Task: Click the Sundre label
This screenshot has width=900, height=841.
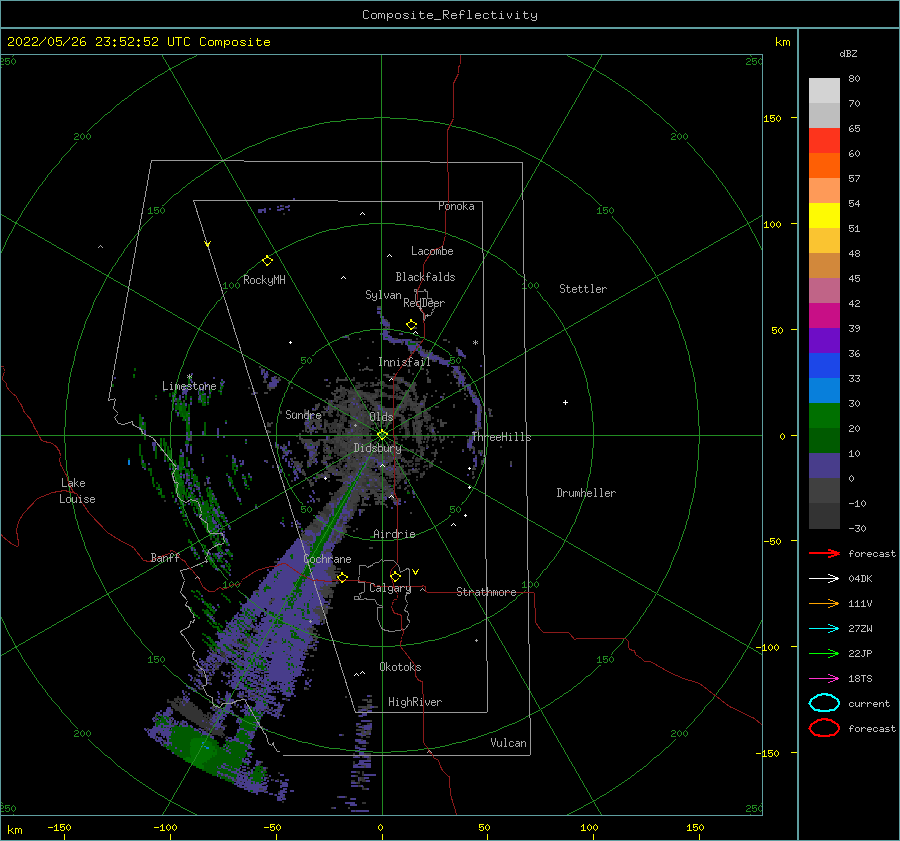Action: (304, 414)
